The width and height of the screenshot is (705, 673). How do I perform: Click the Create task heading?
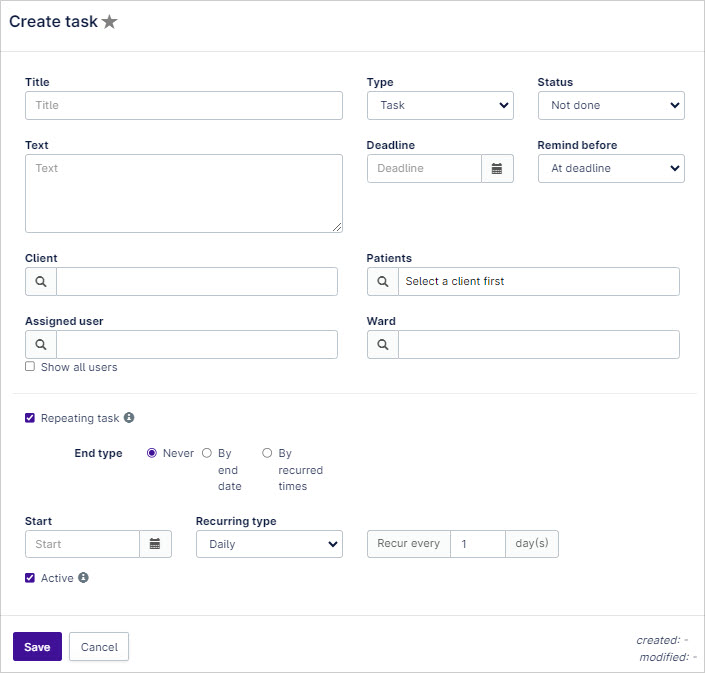click(53, 22)
